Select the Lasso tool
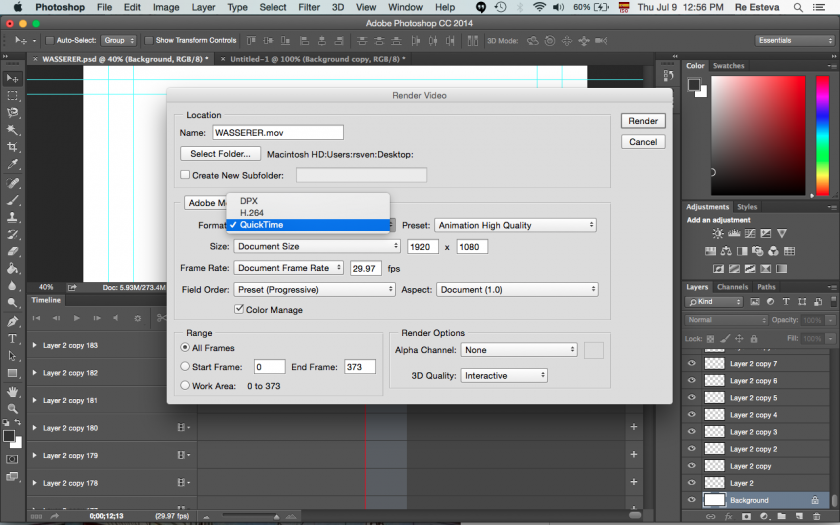 [x=12, y=113]
